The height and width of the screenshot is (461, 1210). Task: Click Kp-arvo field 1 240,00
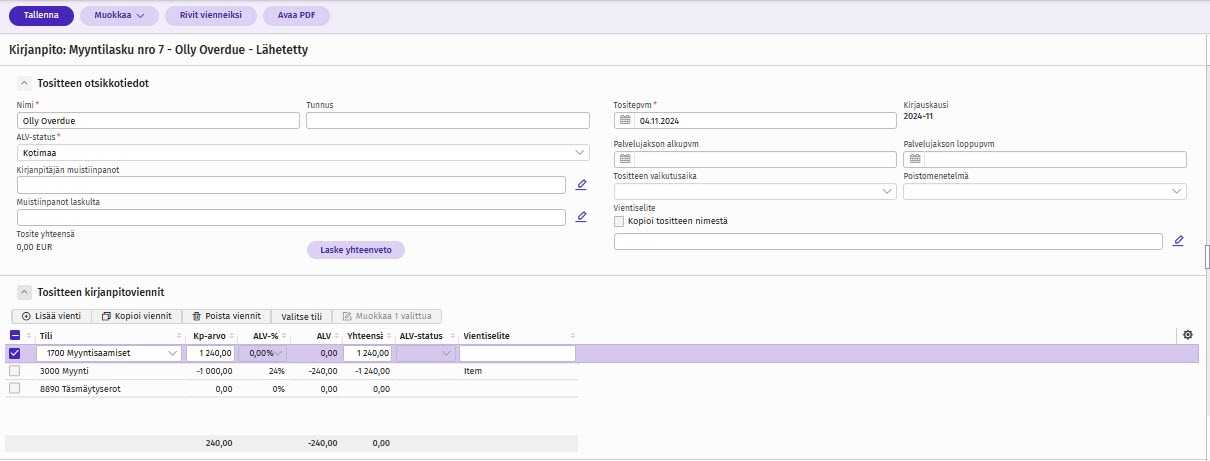210,353
